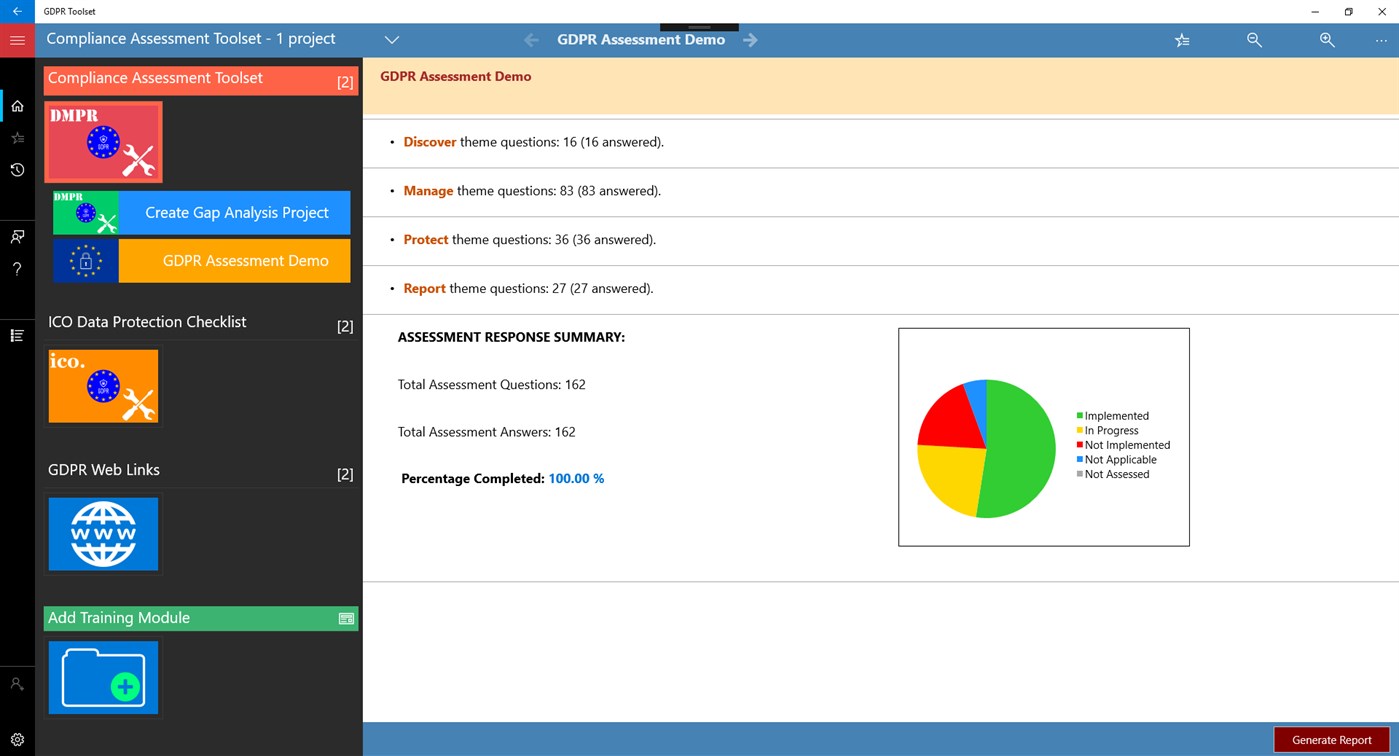Click the Generate Report button
The height and width of the screenshot is (756, 1399).
point(1331,740)
